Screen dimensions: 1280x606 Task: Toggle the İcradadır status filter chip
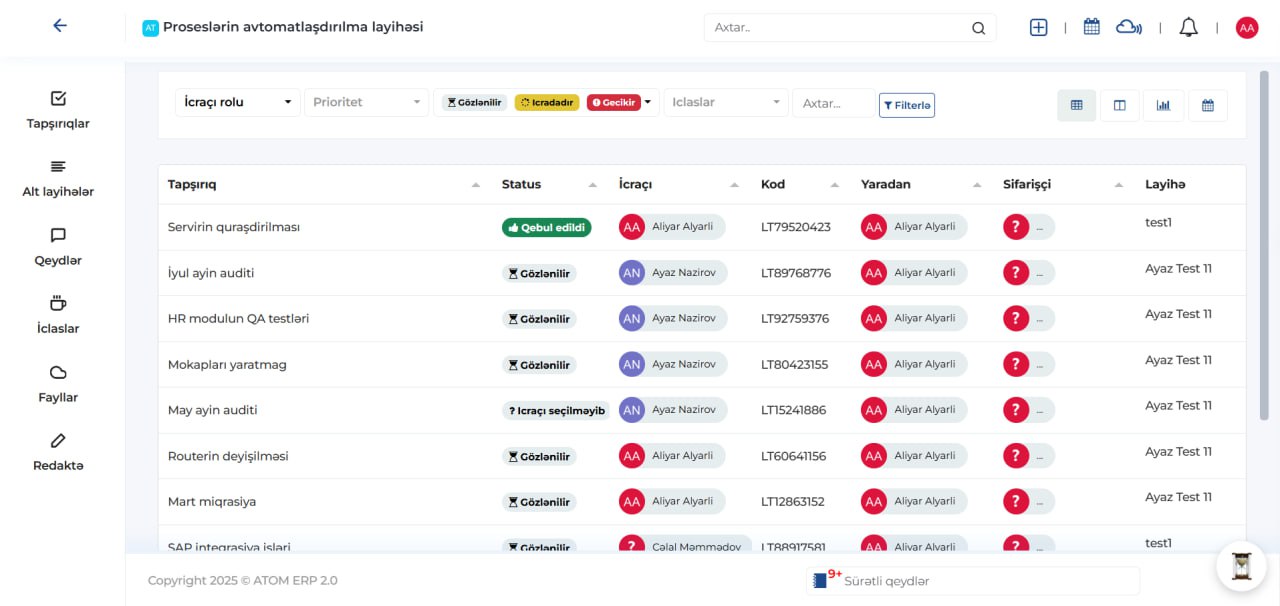[x=547, y=102]
